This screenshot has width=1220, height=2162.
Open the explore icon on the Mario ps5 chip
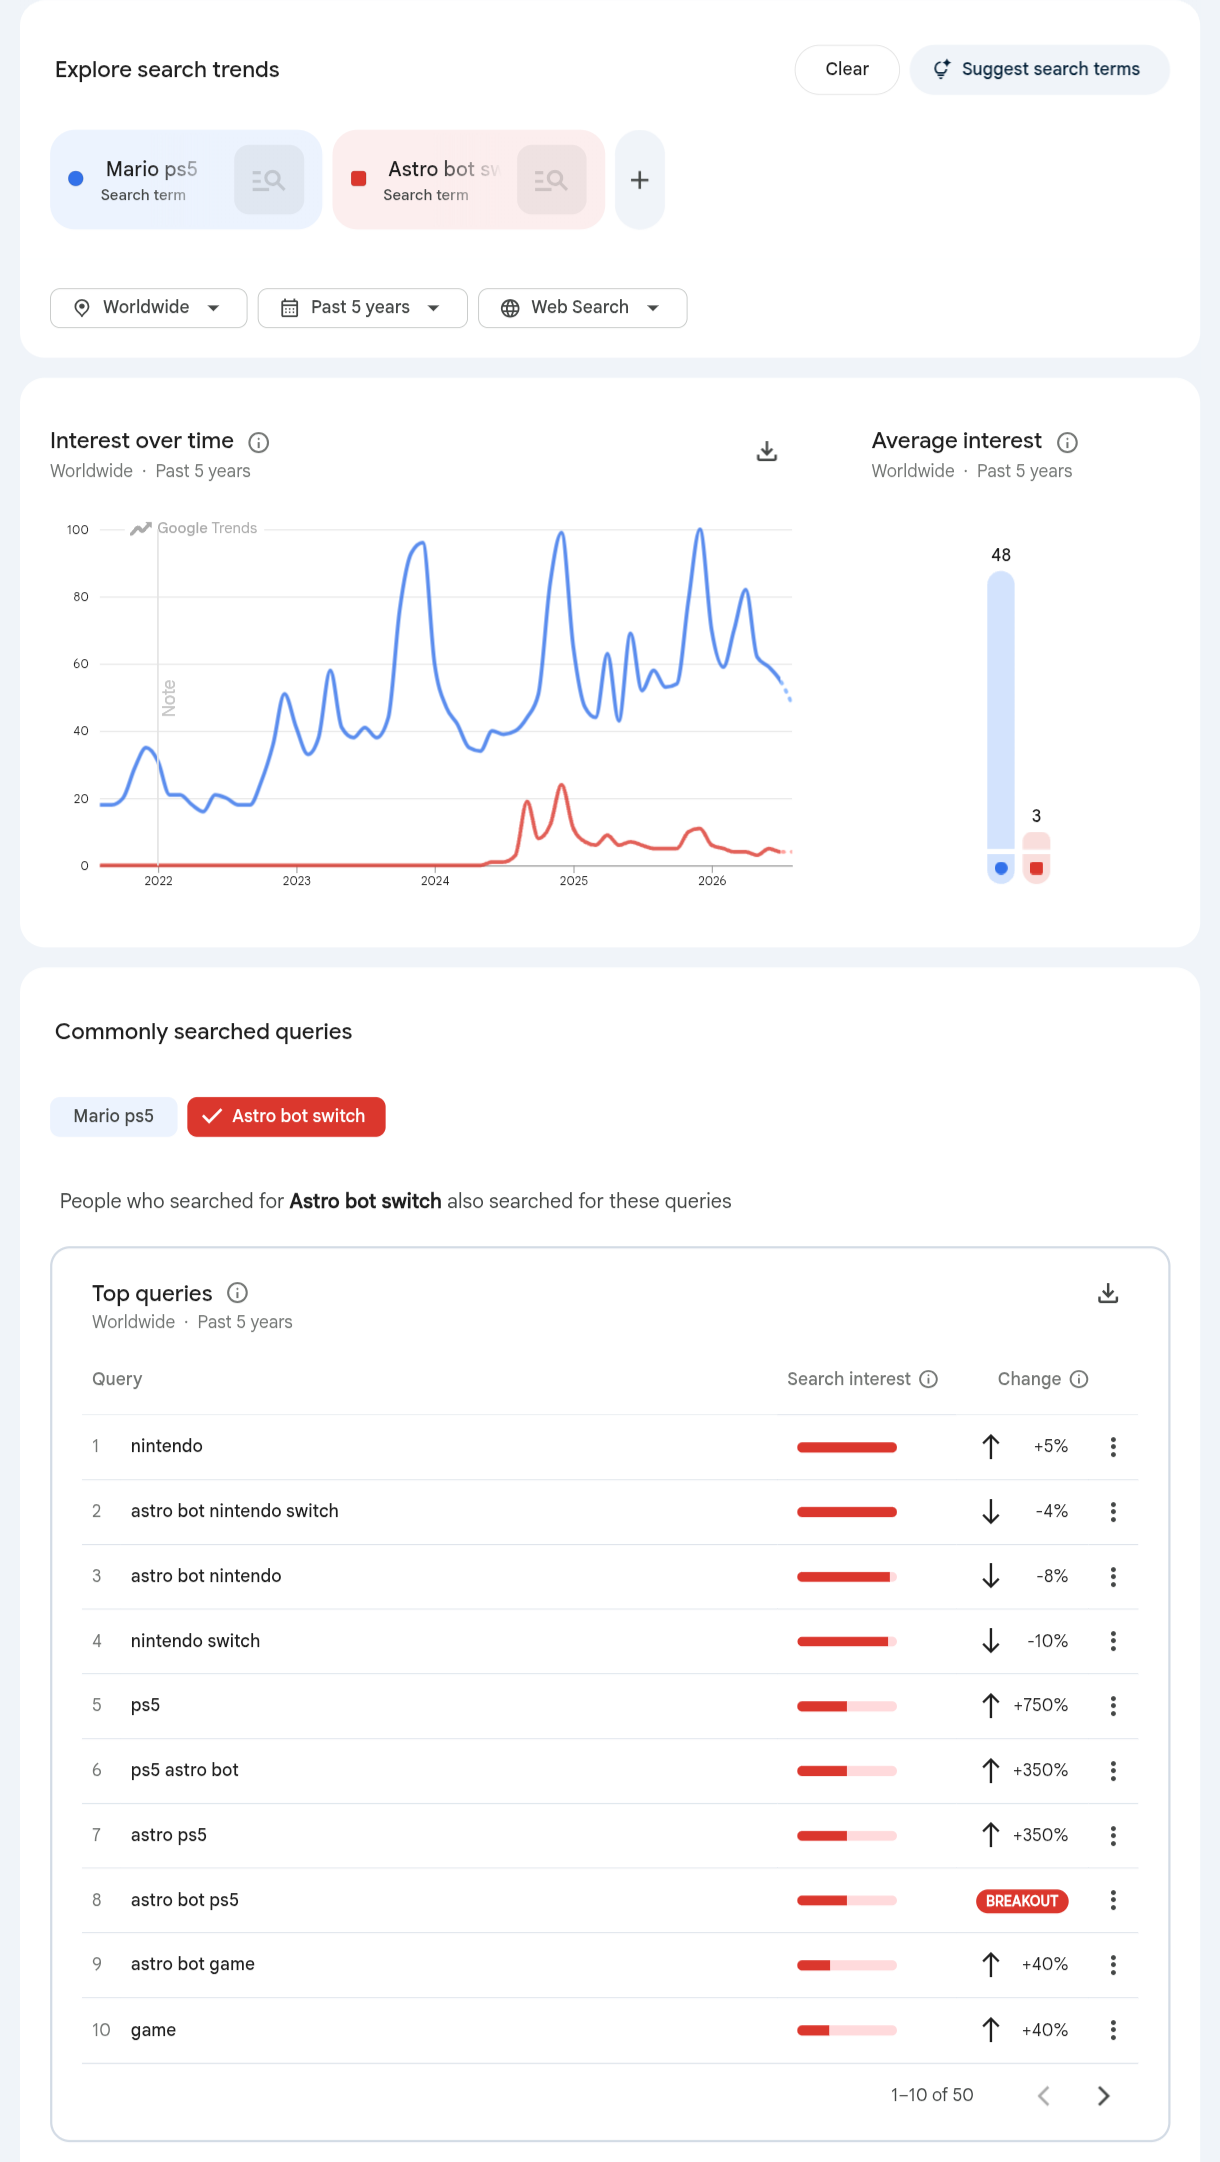(269, 180)
